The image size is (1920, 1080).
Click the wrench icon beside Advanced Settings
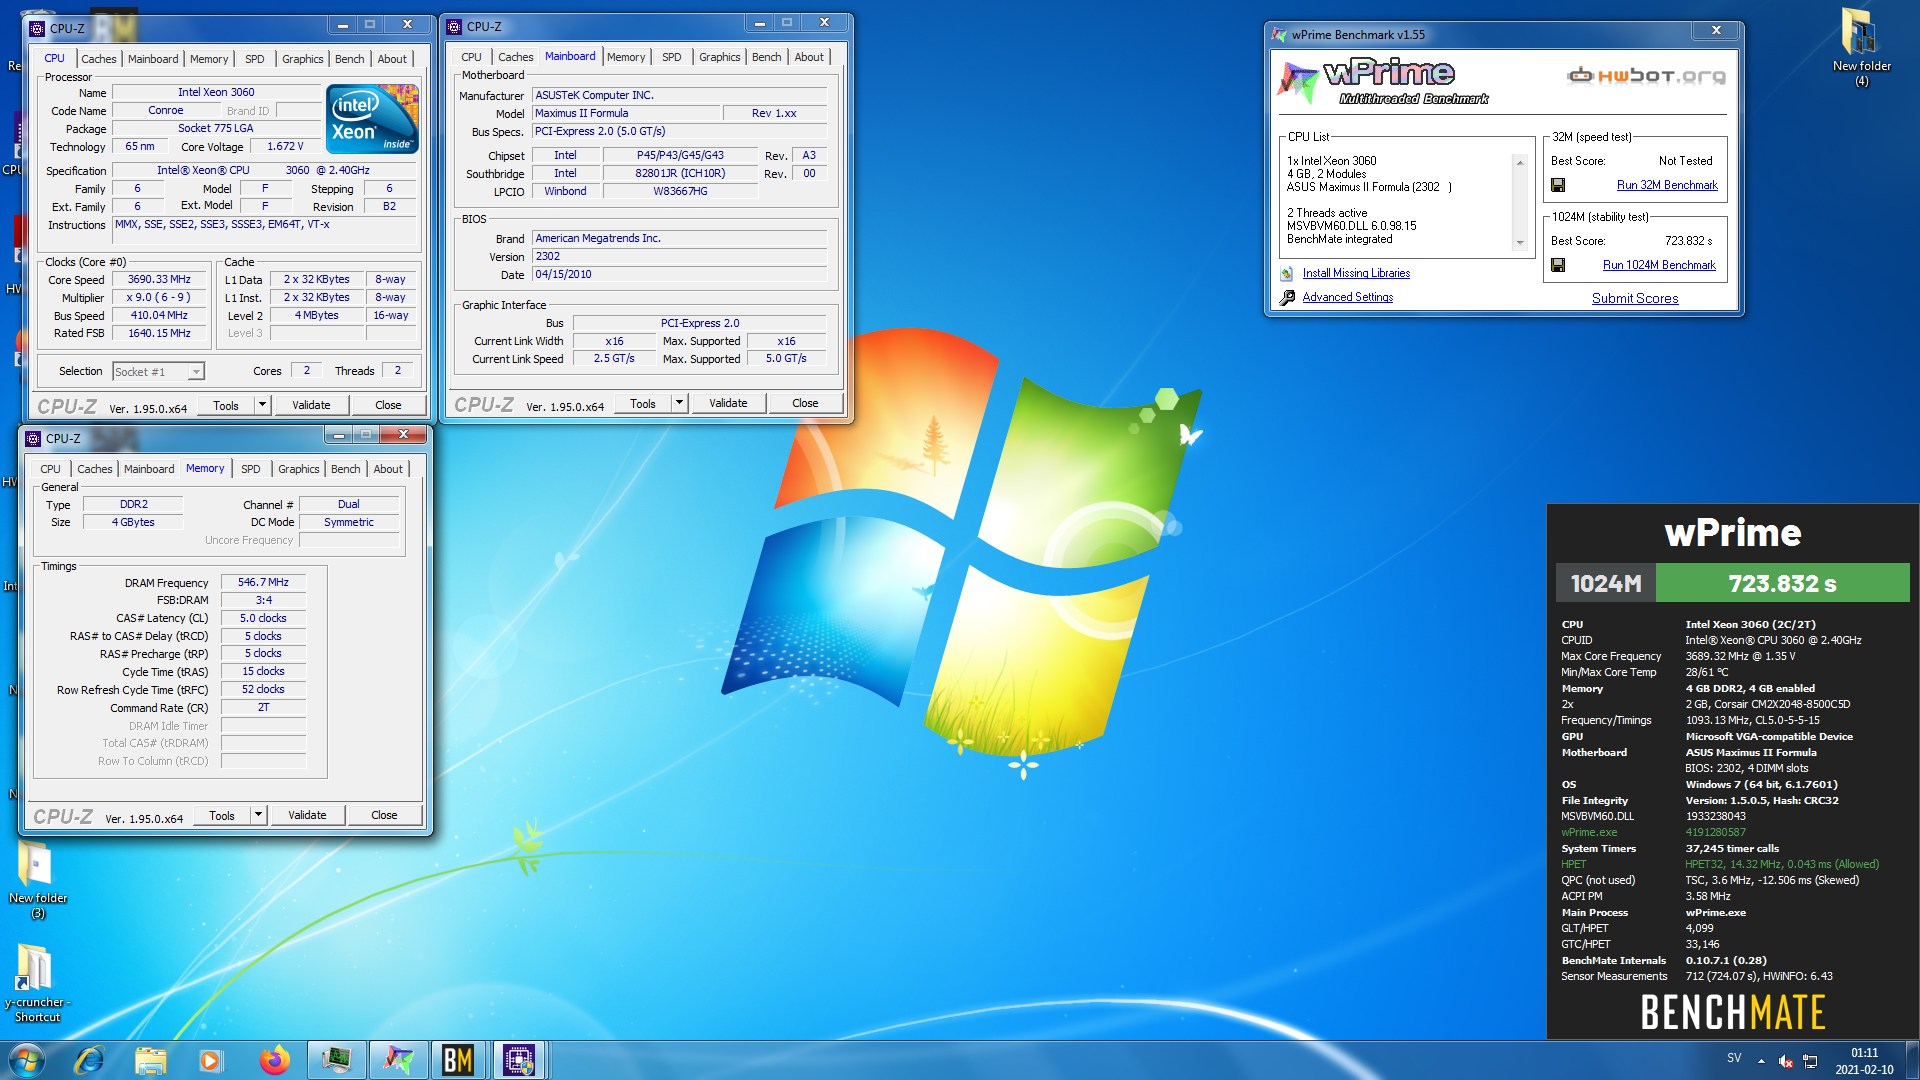click(1287, 297)
